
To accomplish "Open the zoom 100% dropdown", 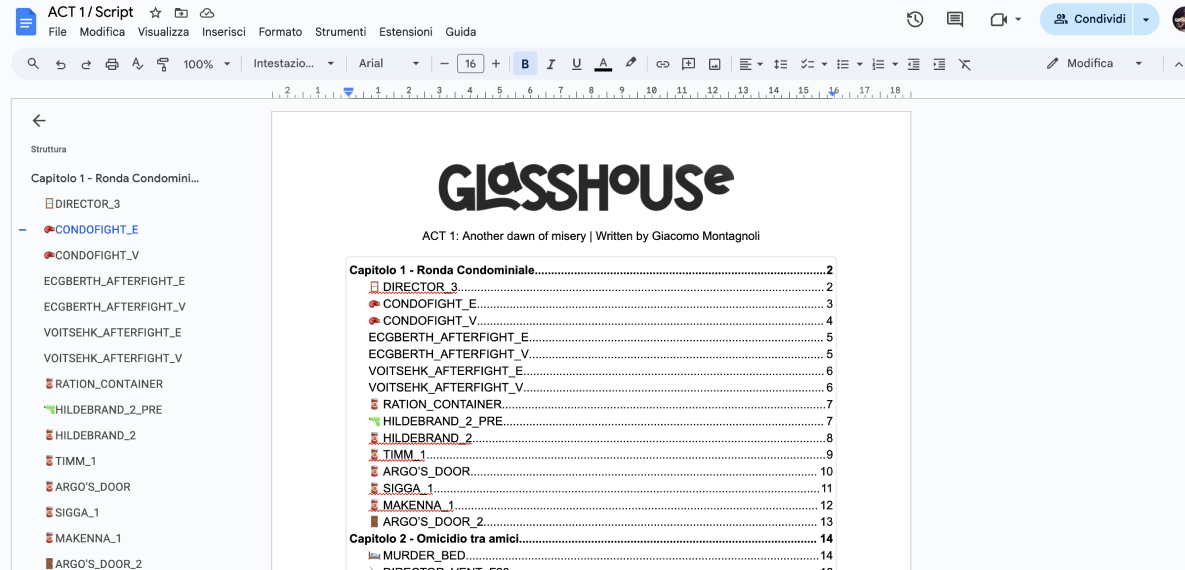I will 206,64.
